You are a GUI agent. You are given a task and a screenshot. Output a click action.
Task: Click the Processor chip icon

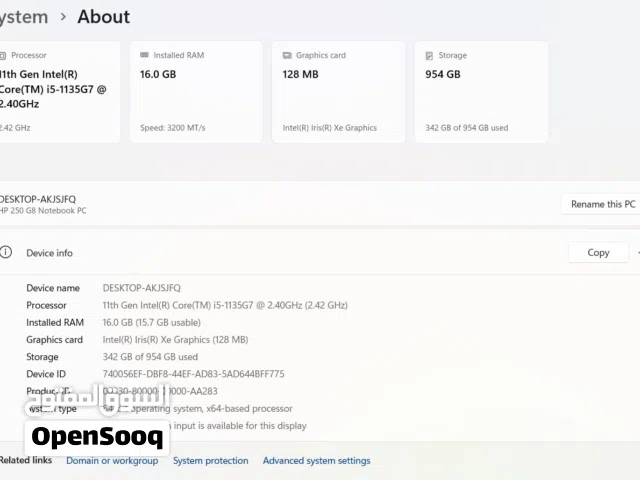[x=2, y=56]
